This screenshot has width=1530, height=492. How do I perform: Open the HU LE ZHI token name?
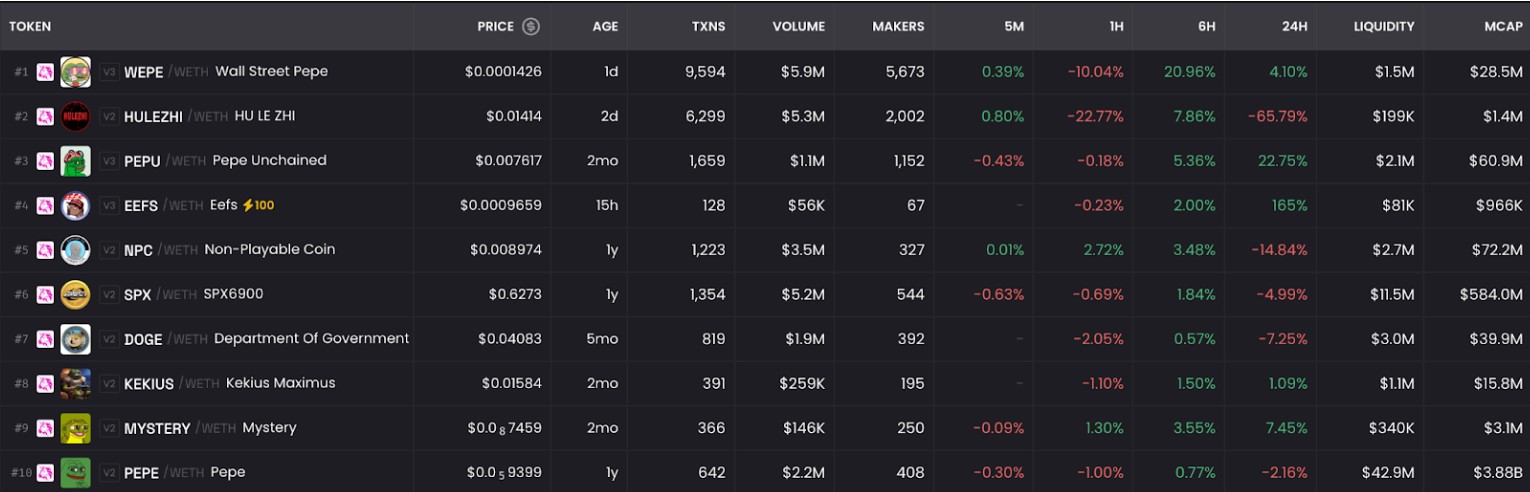point(264,116)
